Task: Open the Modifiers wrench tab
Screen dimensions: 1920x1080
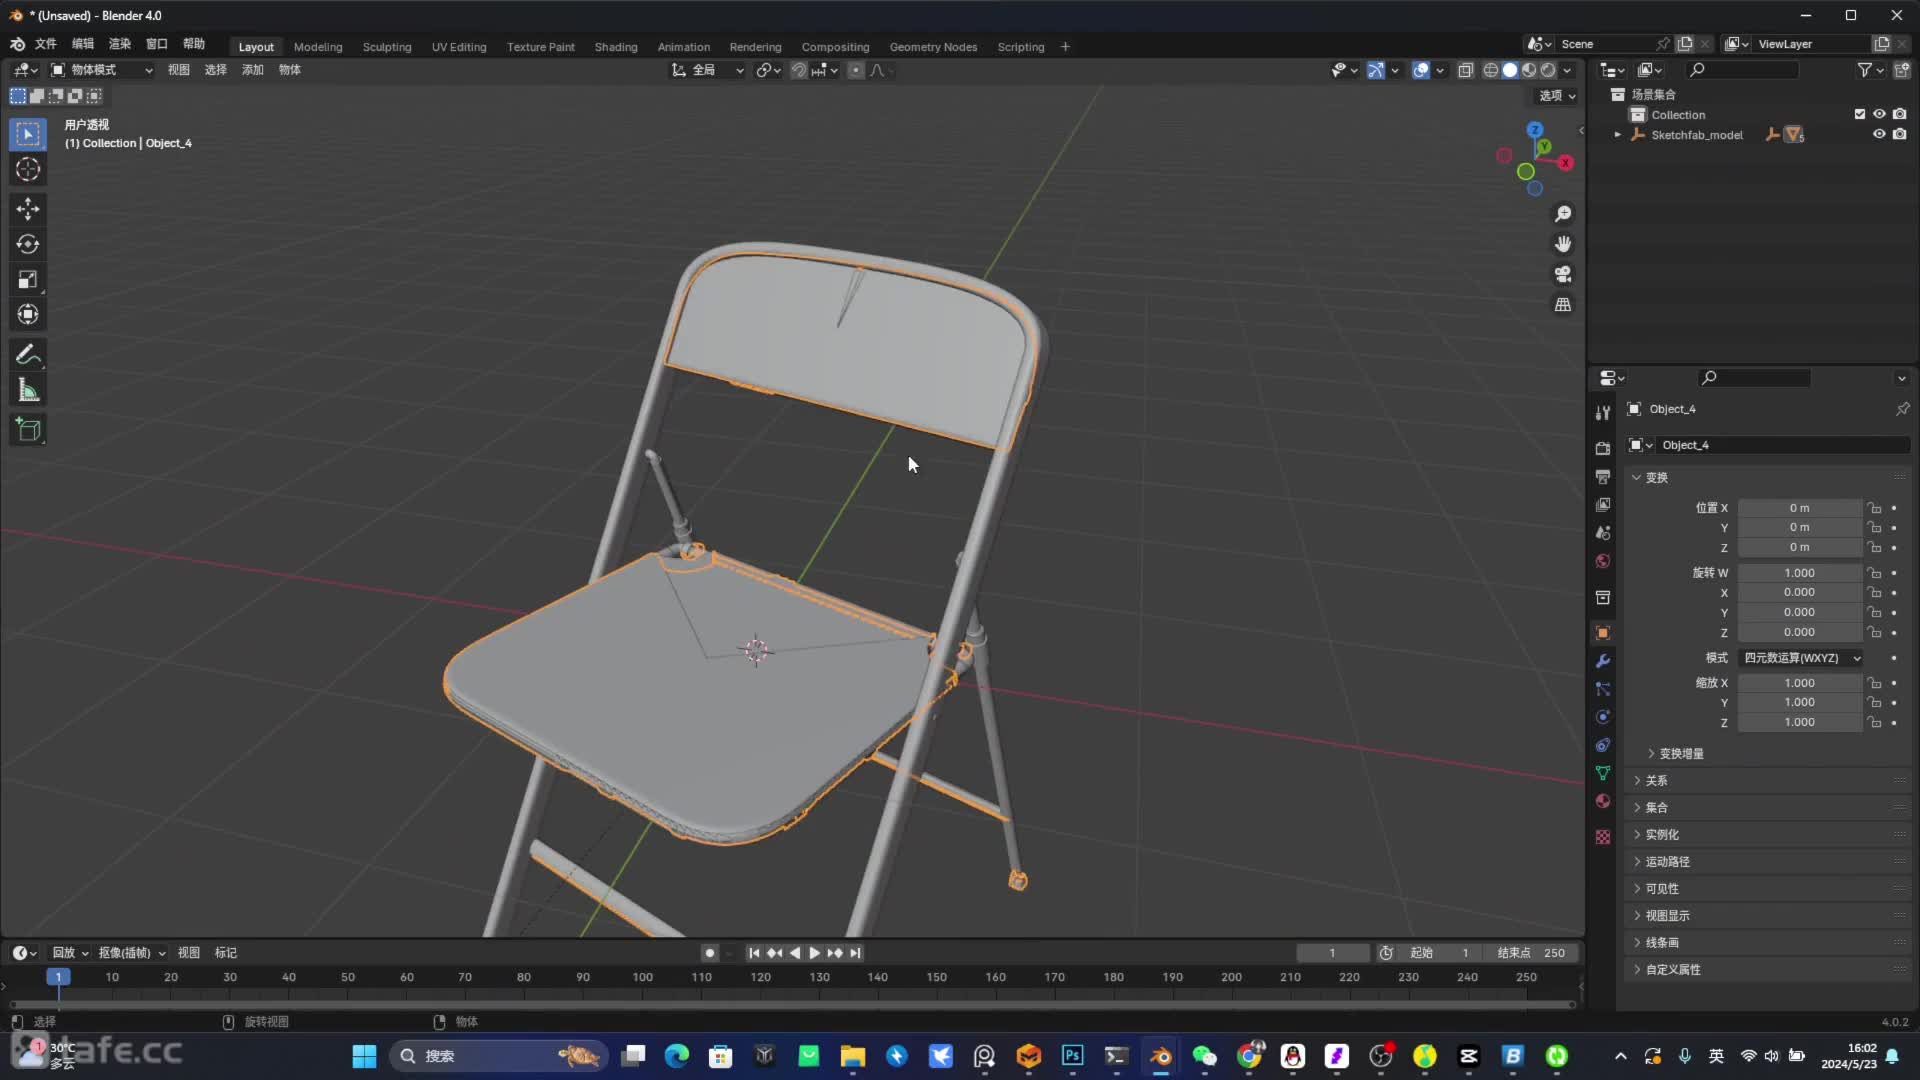Action: click(1603, 661)
